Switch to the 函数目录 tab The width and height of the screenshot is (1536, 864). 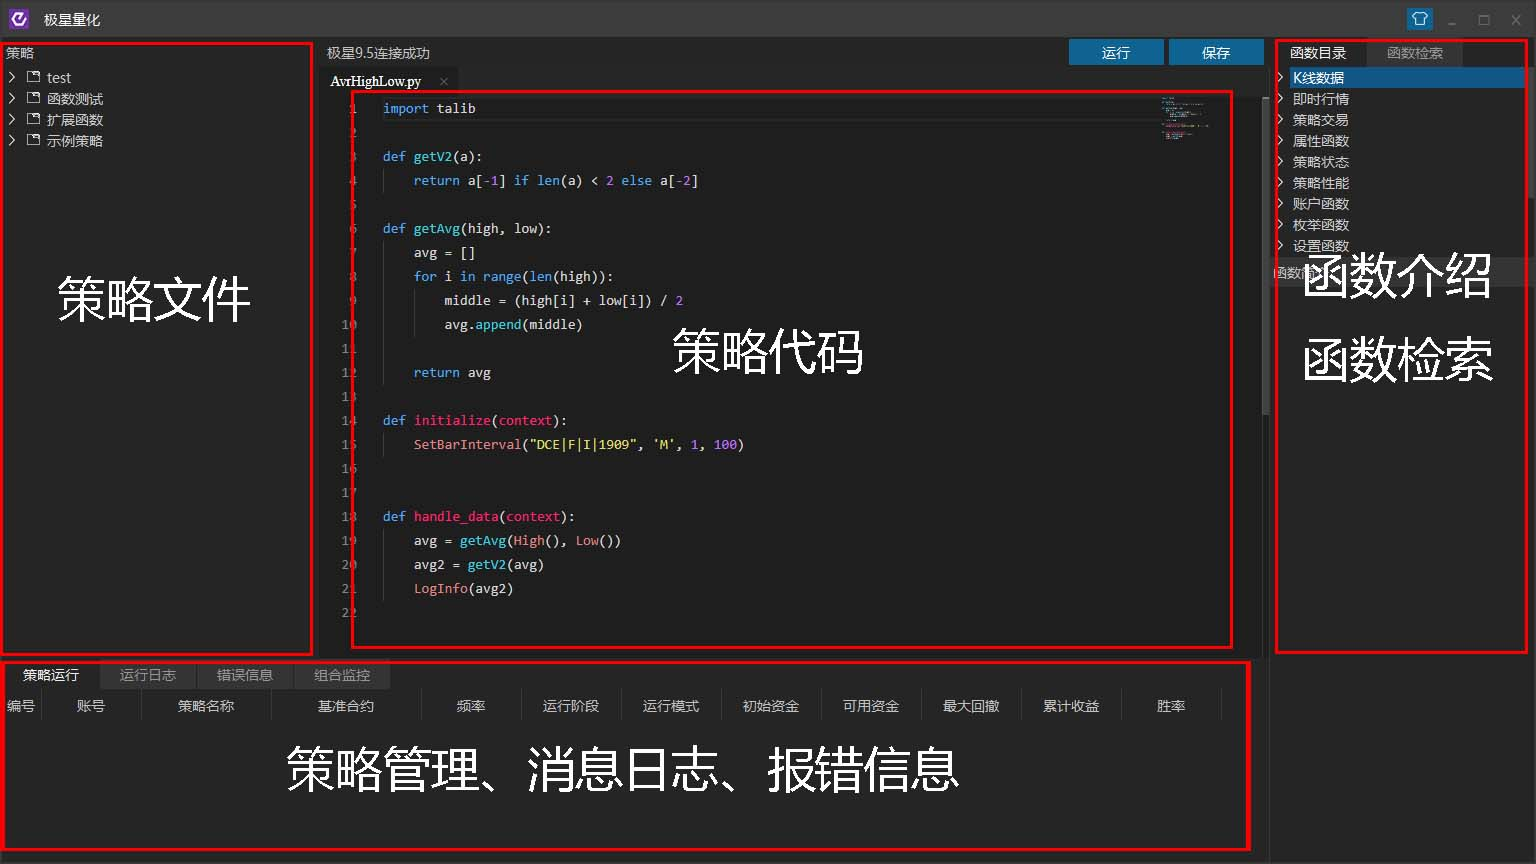[1318, 53]
